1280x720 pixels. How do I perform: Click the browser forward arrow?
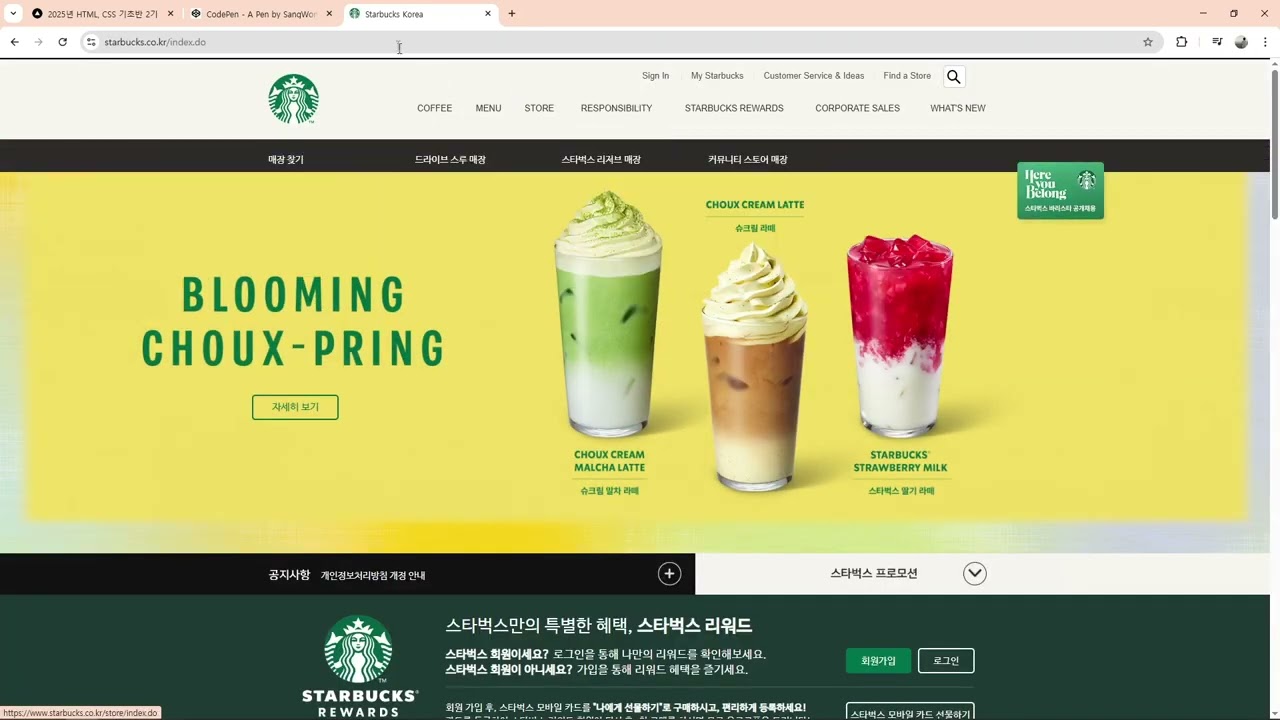(x=38, y=42)
